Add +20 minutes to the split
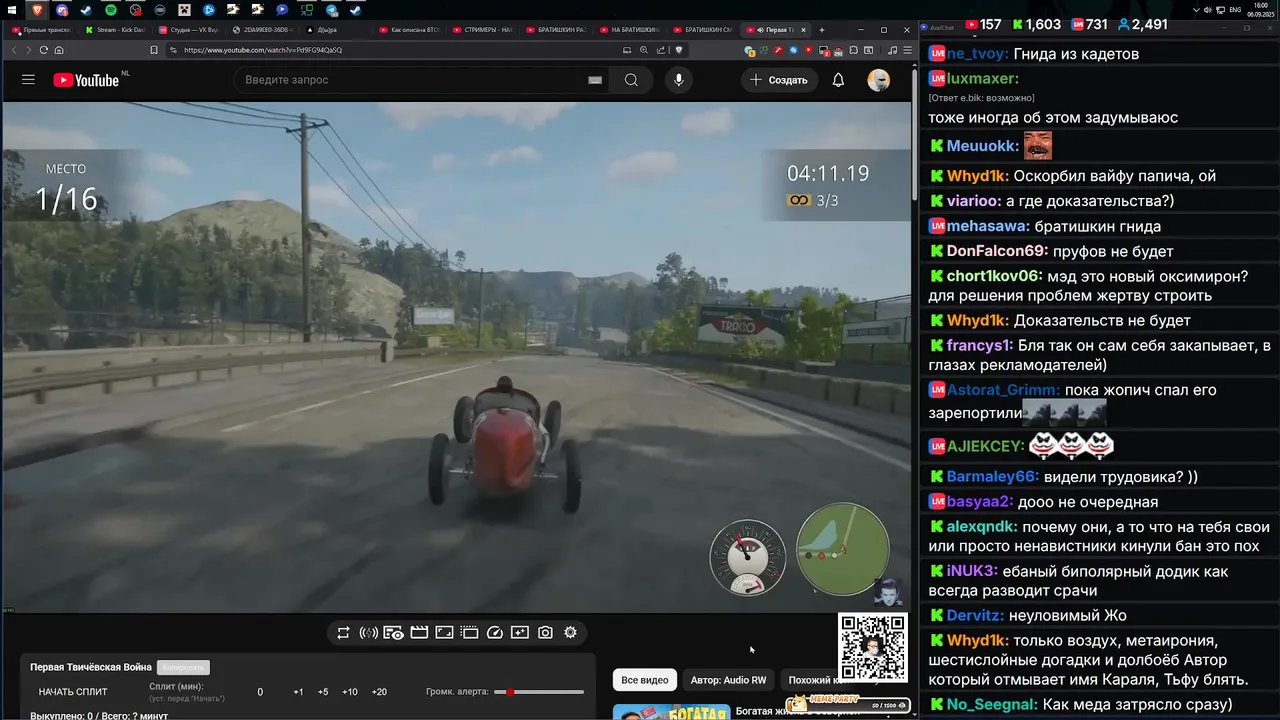Viewport: 1280px width, 720px height. (379, 692)
